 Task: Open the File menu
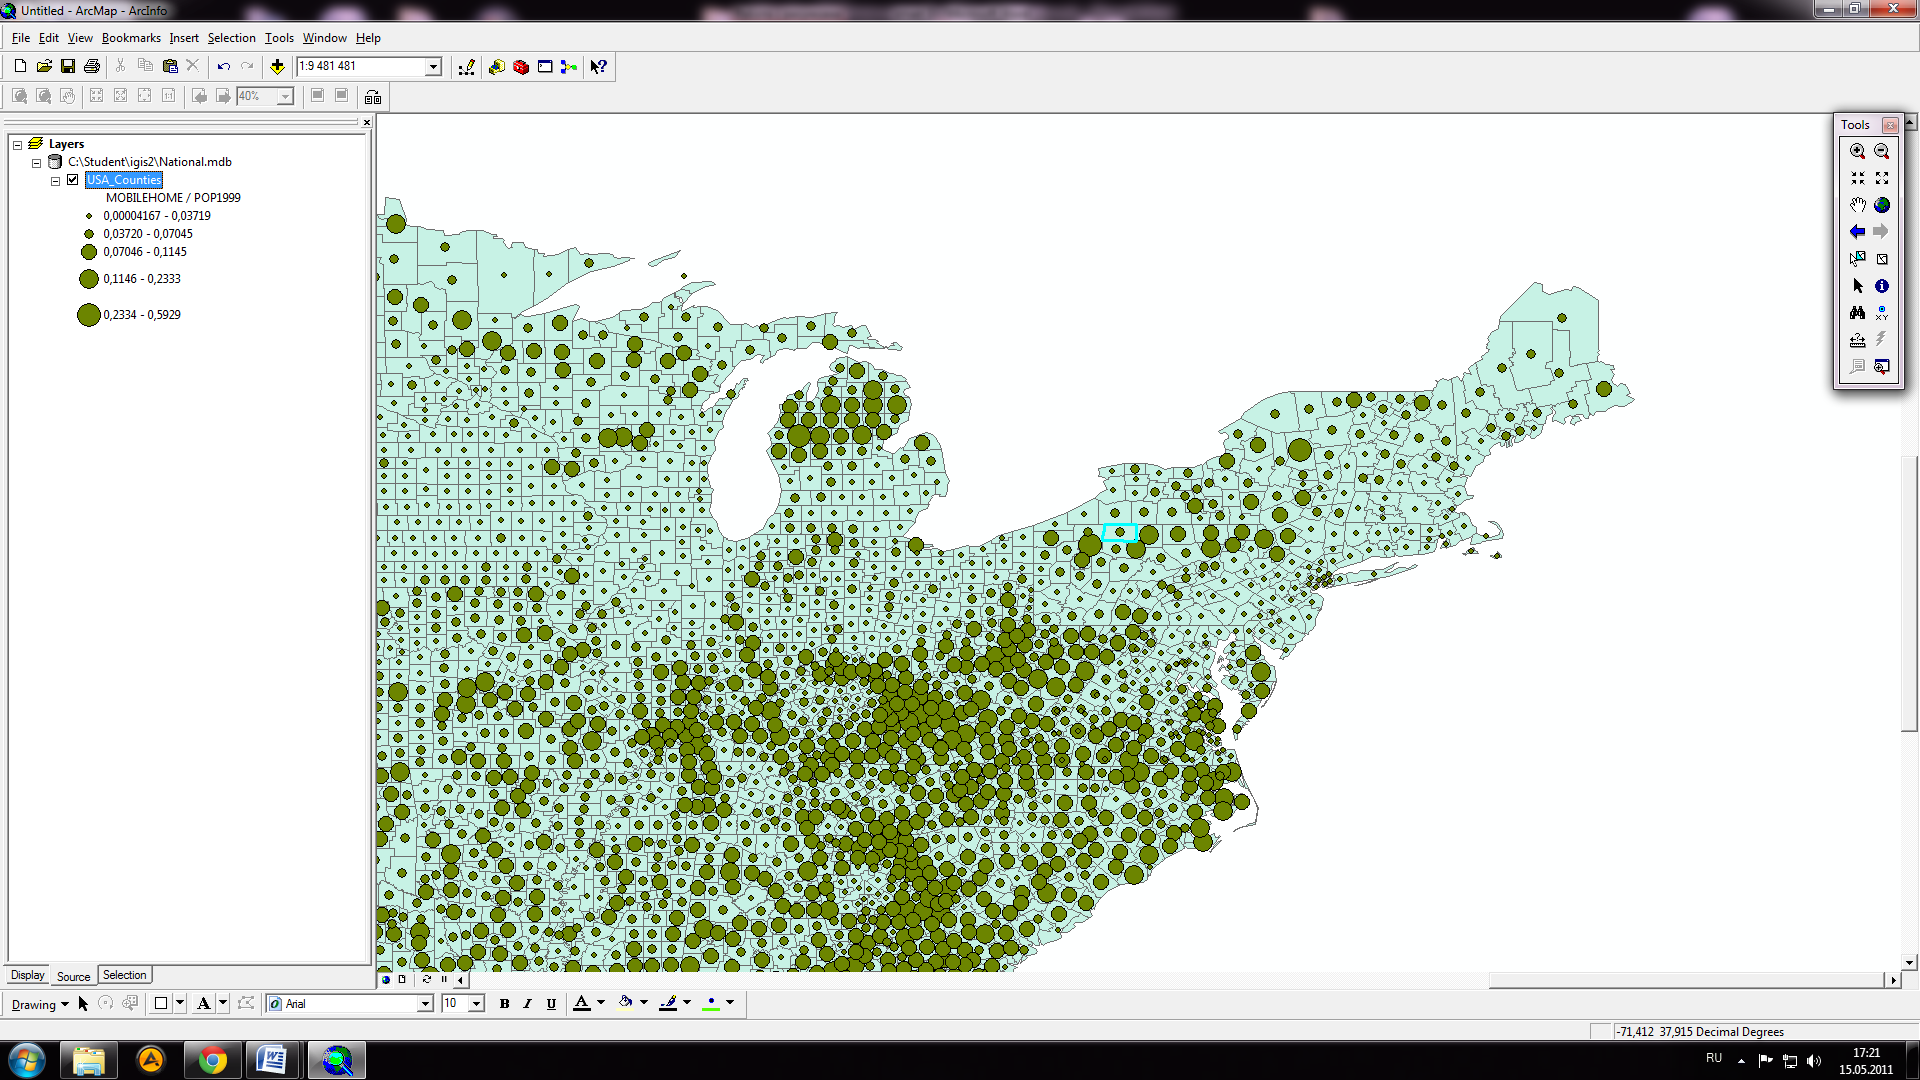click(x=21, y=38)
